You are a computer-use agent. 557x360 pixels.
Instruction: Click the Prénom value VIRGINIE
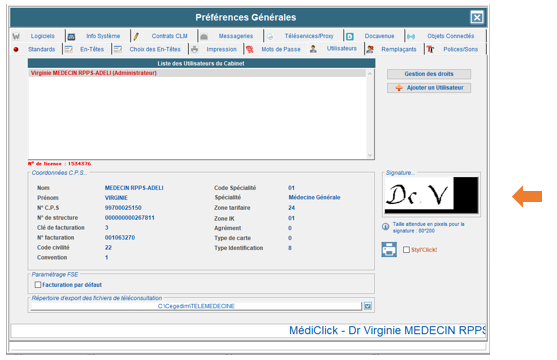coord(116,198)
